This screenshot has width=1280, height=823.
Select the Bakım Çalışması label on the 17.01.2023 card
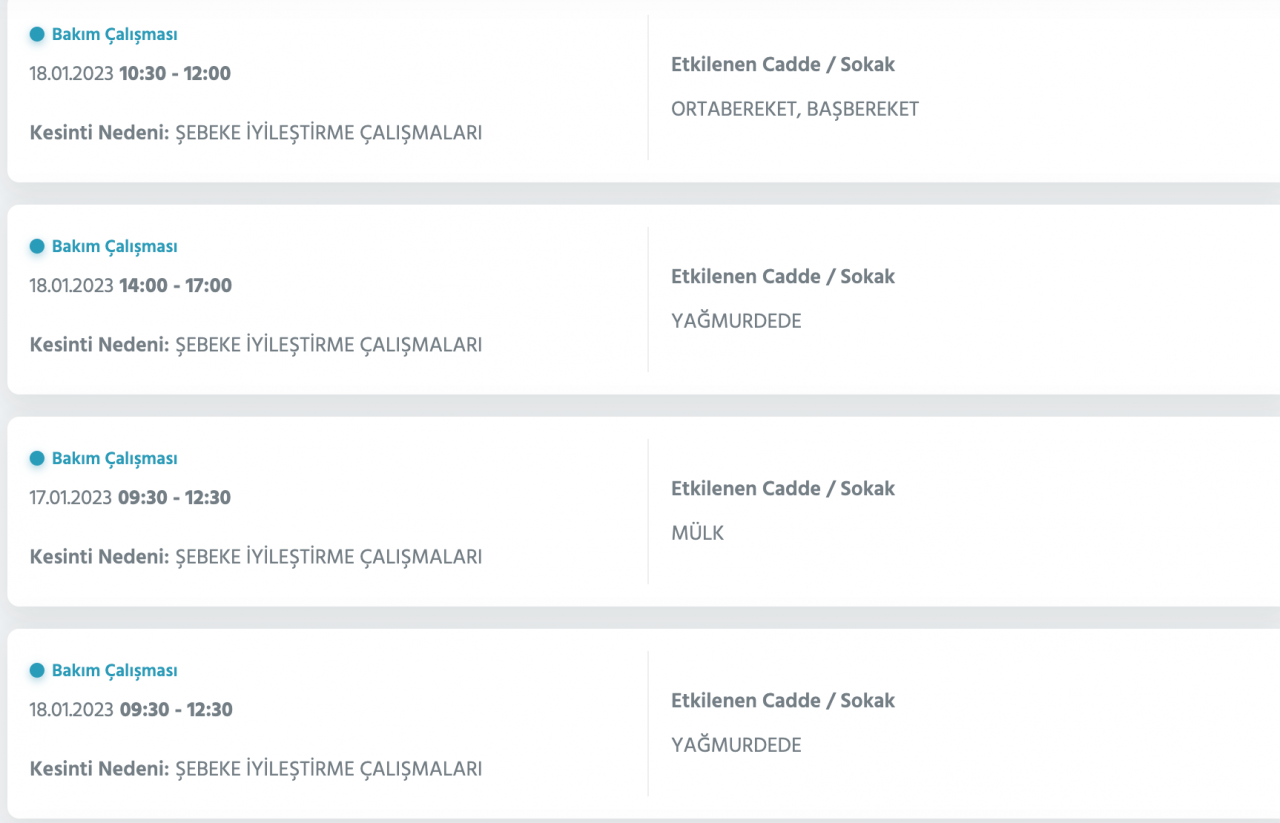tap(114, 458)
